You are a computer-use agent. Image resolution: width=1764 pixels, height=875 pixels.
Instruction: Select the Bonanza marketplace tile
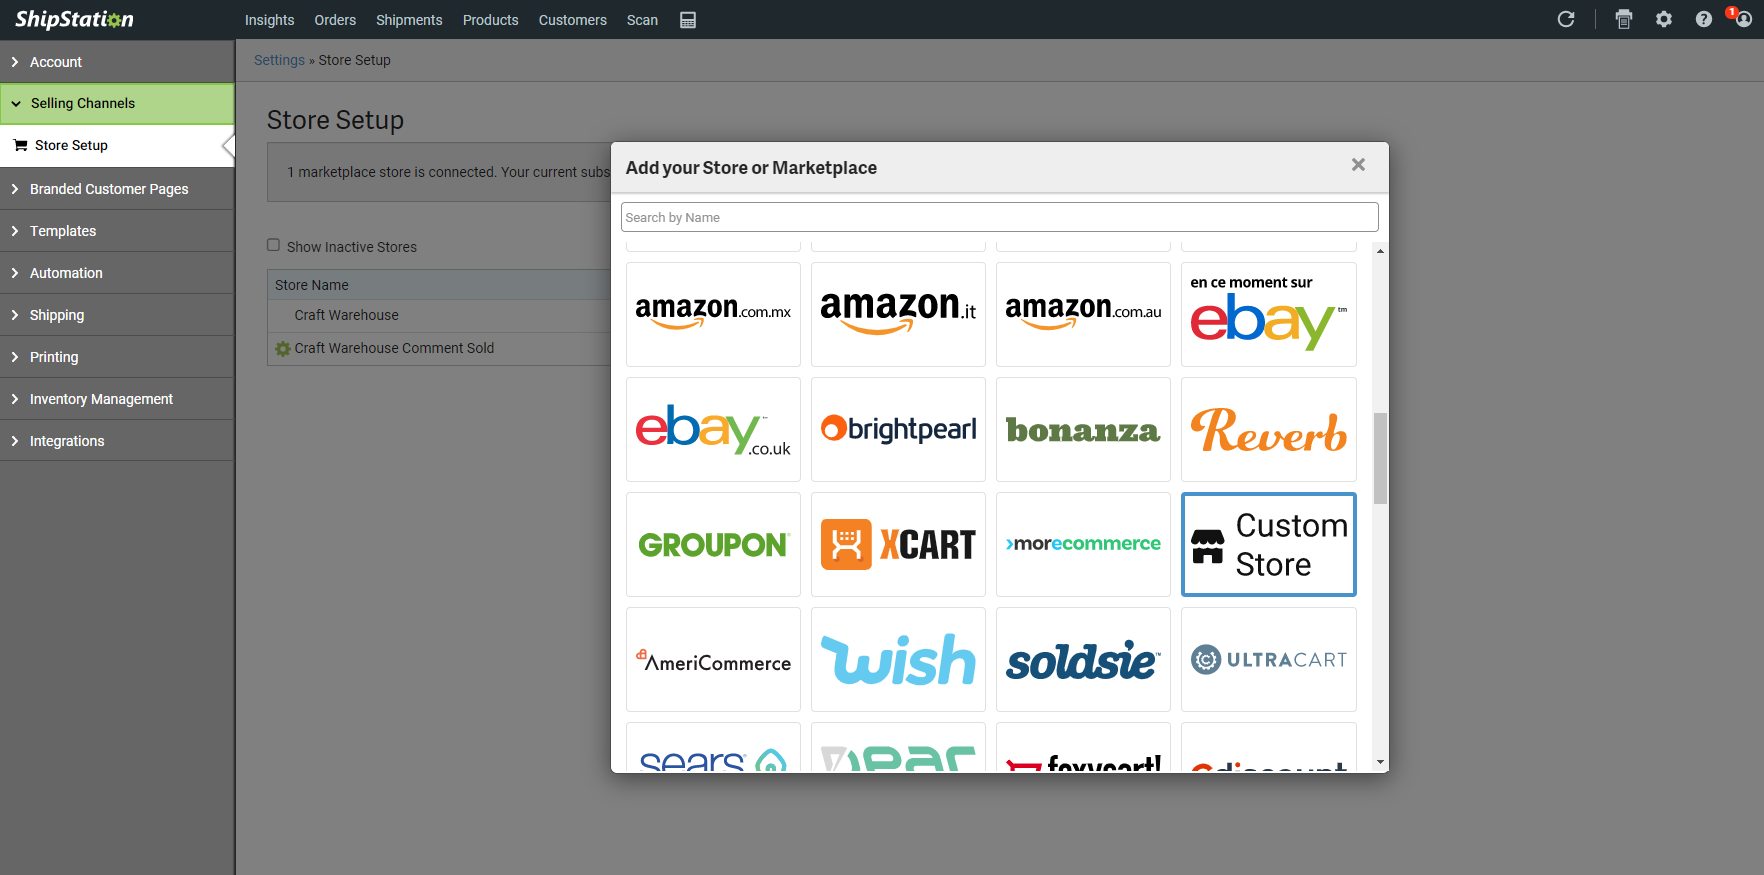tap(1083, 429)
